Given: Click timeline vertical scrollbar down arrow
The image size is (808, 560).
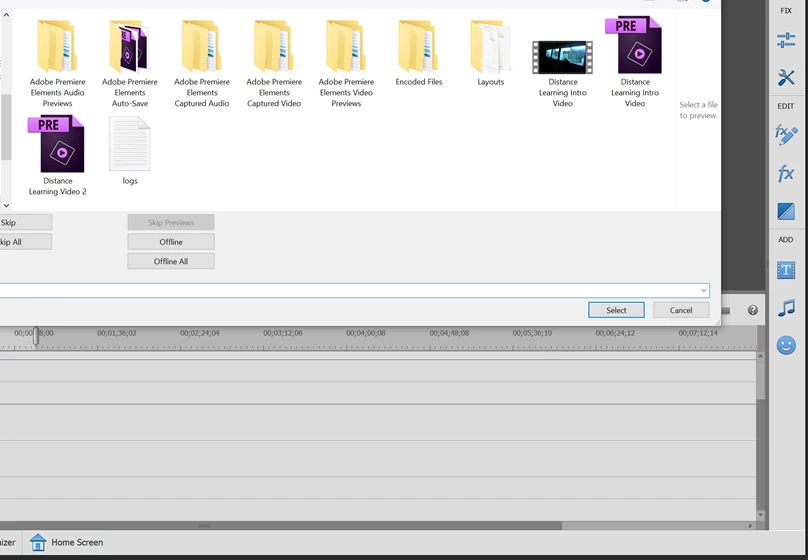Looking at the screenshot, I should [x=761, y=515].
